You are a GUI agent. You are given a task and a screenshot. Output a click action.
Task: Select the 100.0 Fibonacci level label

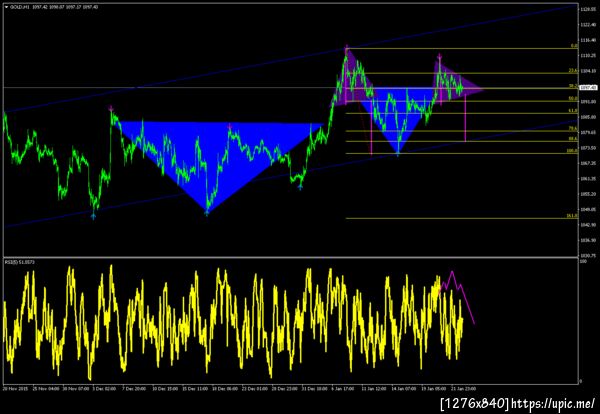(x=572, y=151)
